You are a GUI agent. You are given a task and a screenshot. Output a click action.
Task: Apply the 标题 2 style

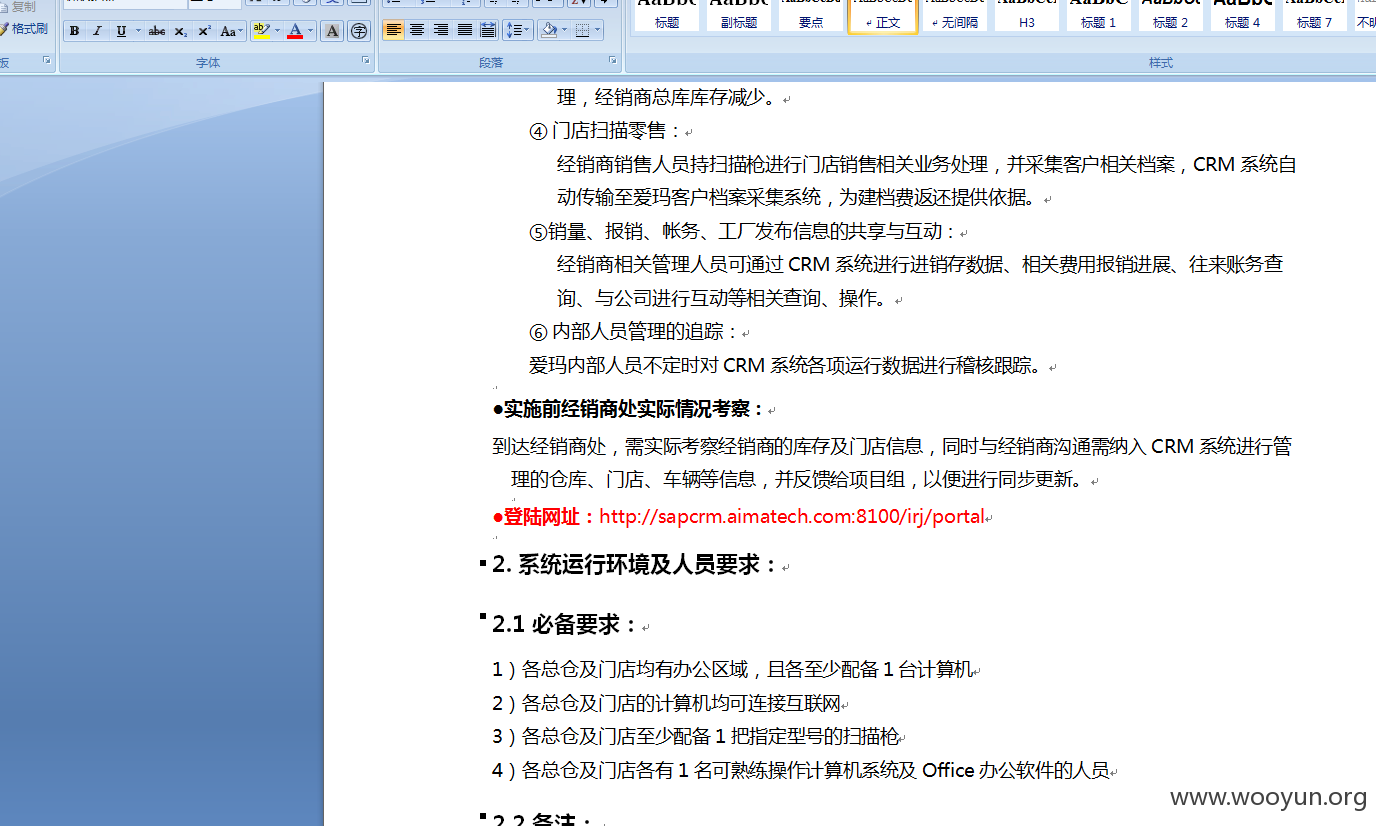point(1171,15)
